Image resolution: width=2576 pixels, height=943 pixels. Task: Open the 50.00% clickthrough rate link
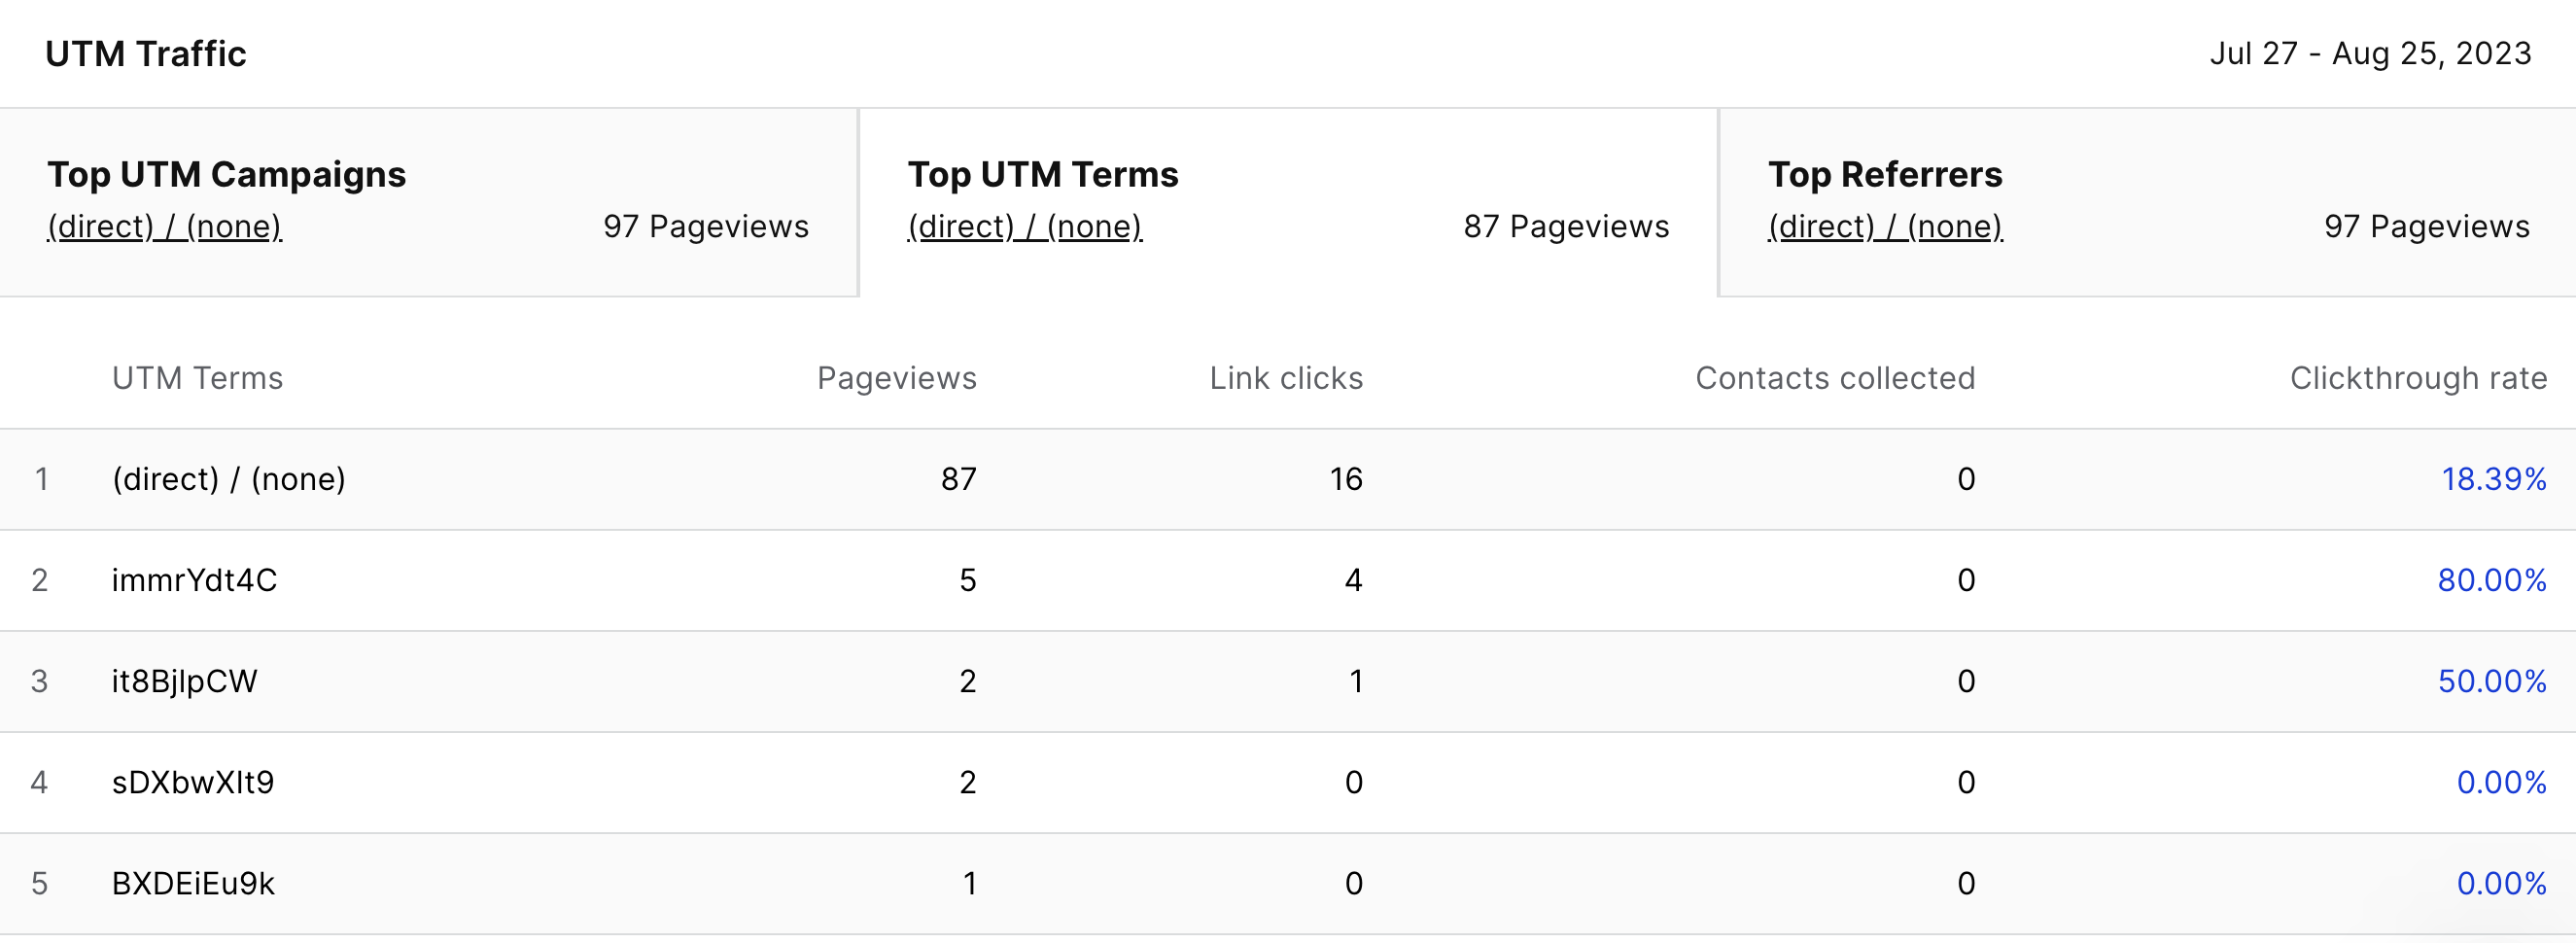(2491, 681)
